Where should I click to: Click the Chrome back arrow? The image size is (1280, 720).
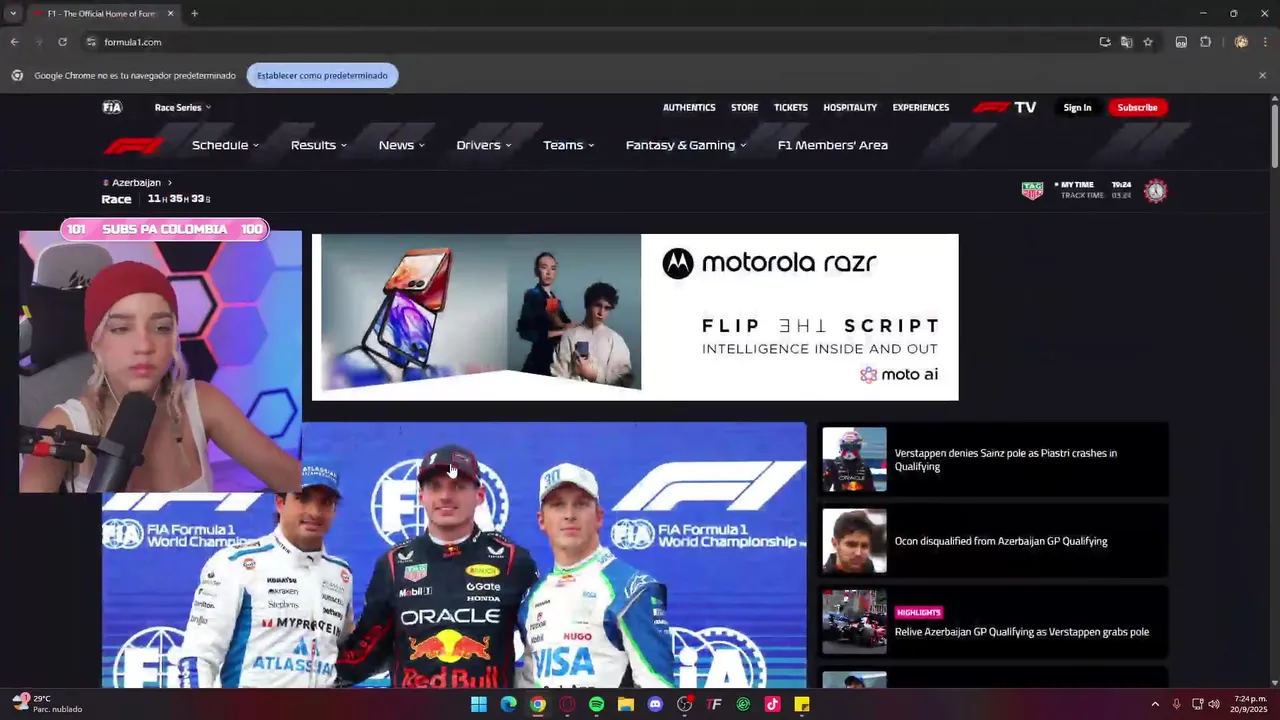14,42
